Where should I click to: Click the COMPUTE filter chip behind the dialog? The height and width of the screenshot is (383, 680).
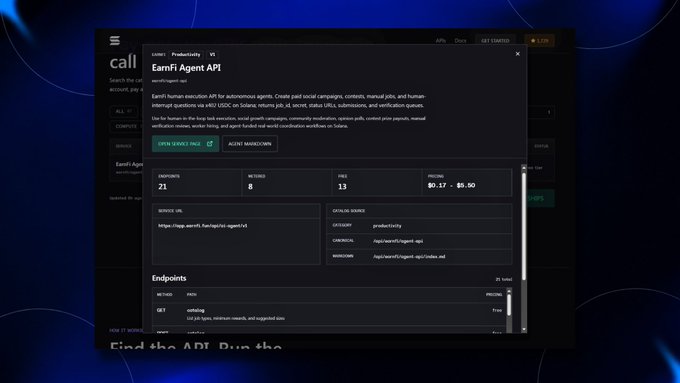click(126, 126)
